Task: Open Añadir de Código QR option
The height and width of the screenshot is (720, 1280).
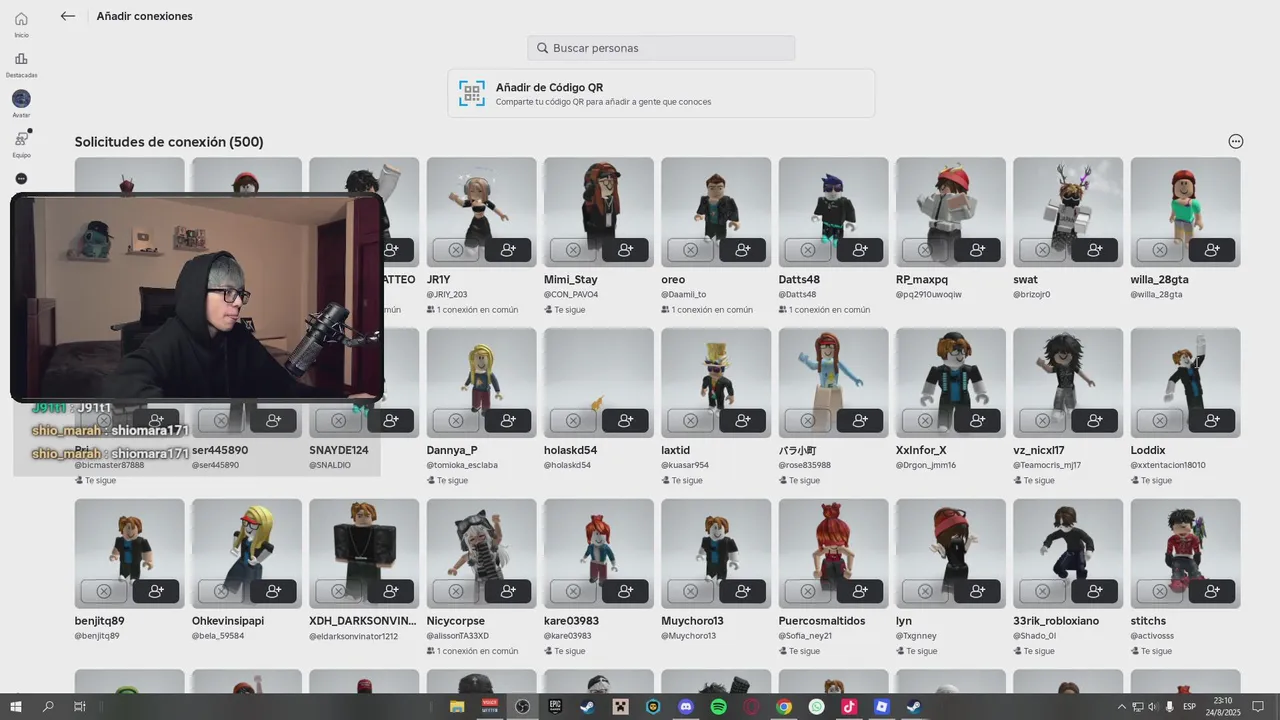Action: 661,93
